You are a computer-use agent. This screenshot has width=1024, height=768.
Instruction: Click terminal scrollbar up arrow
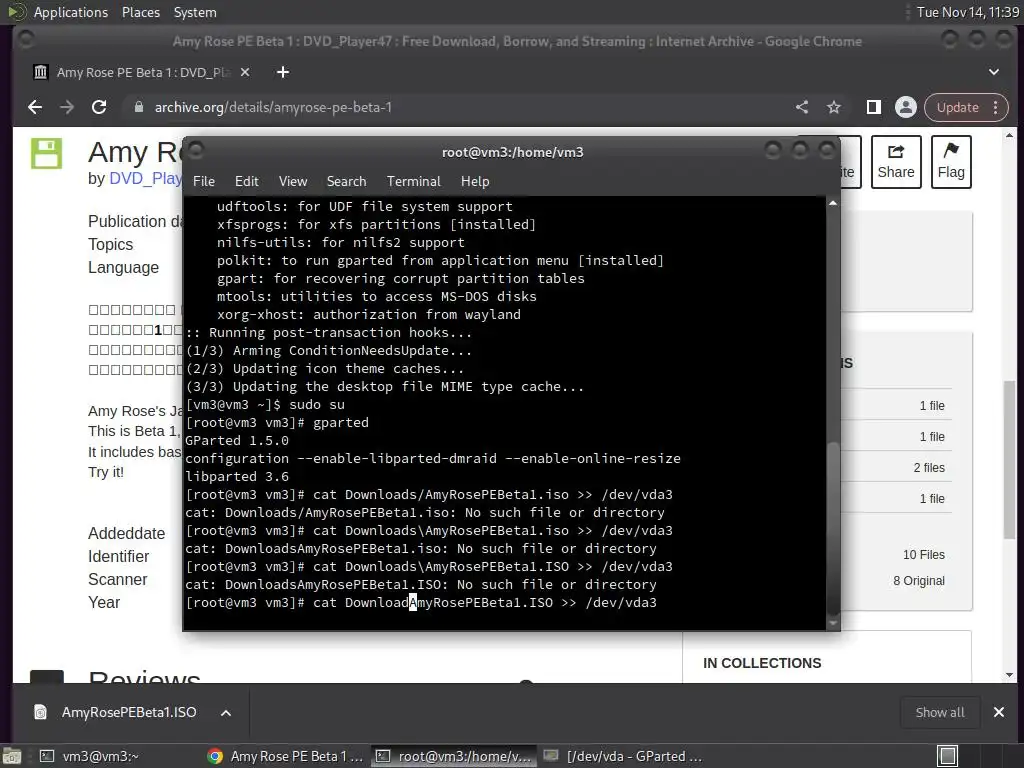coord(833,204)
